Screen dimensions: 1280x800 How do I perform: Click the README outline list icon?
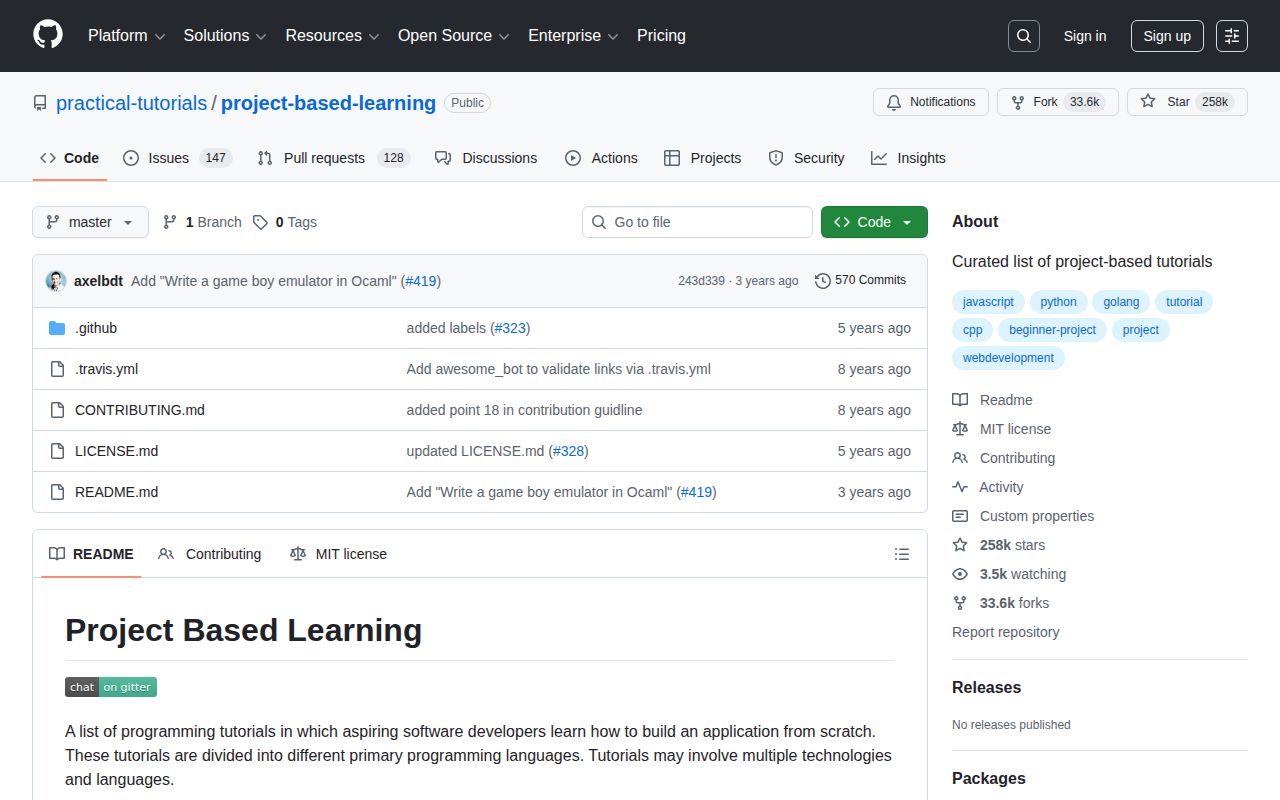click(x=901, y=553)
